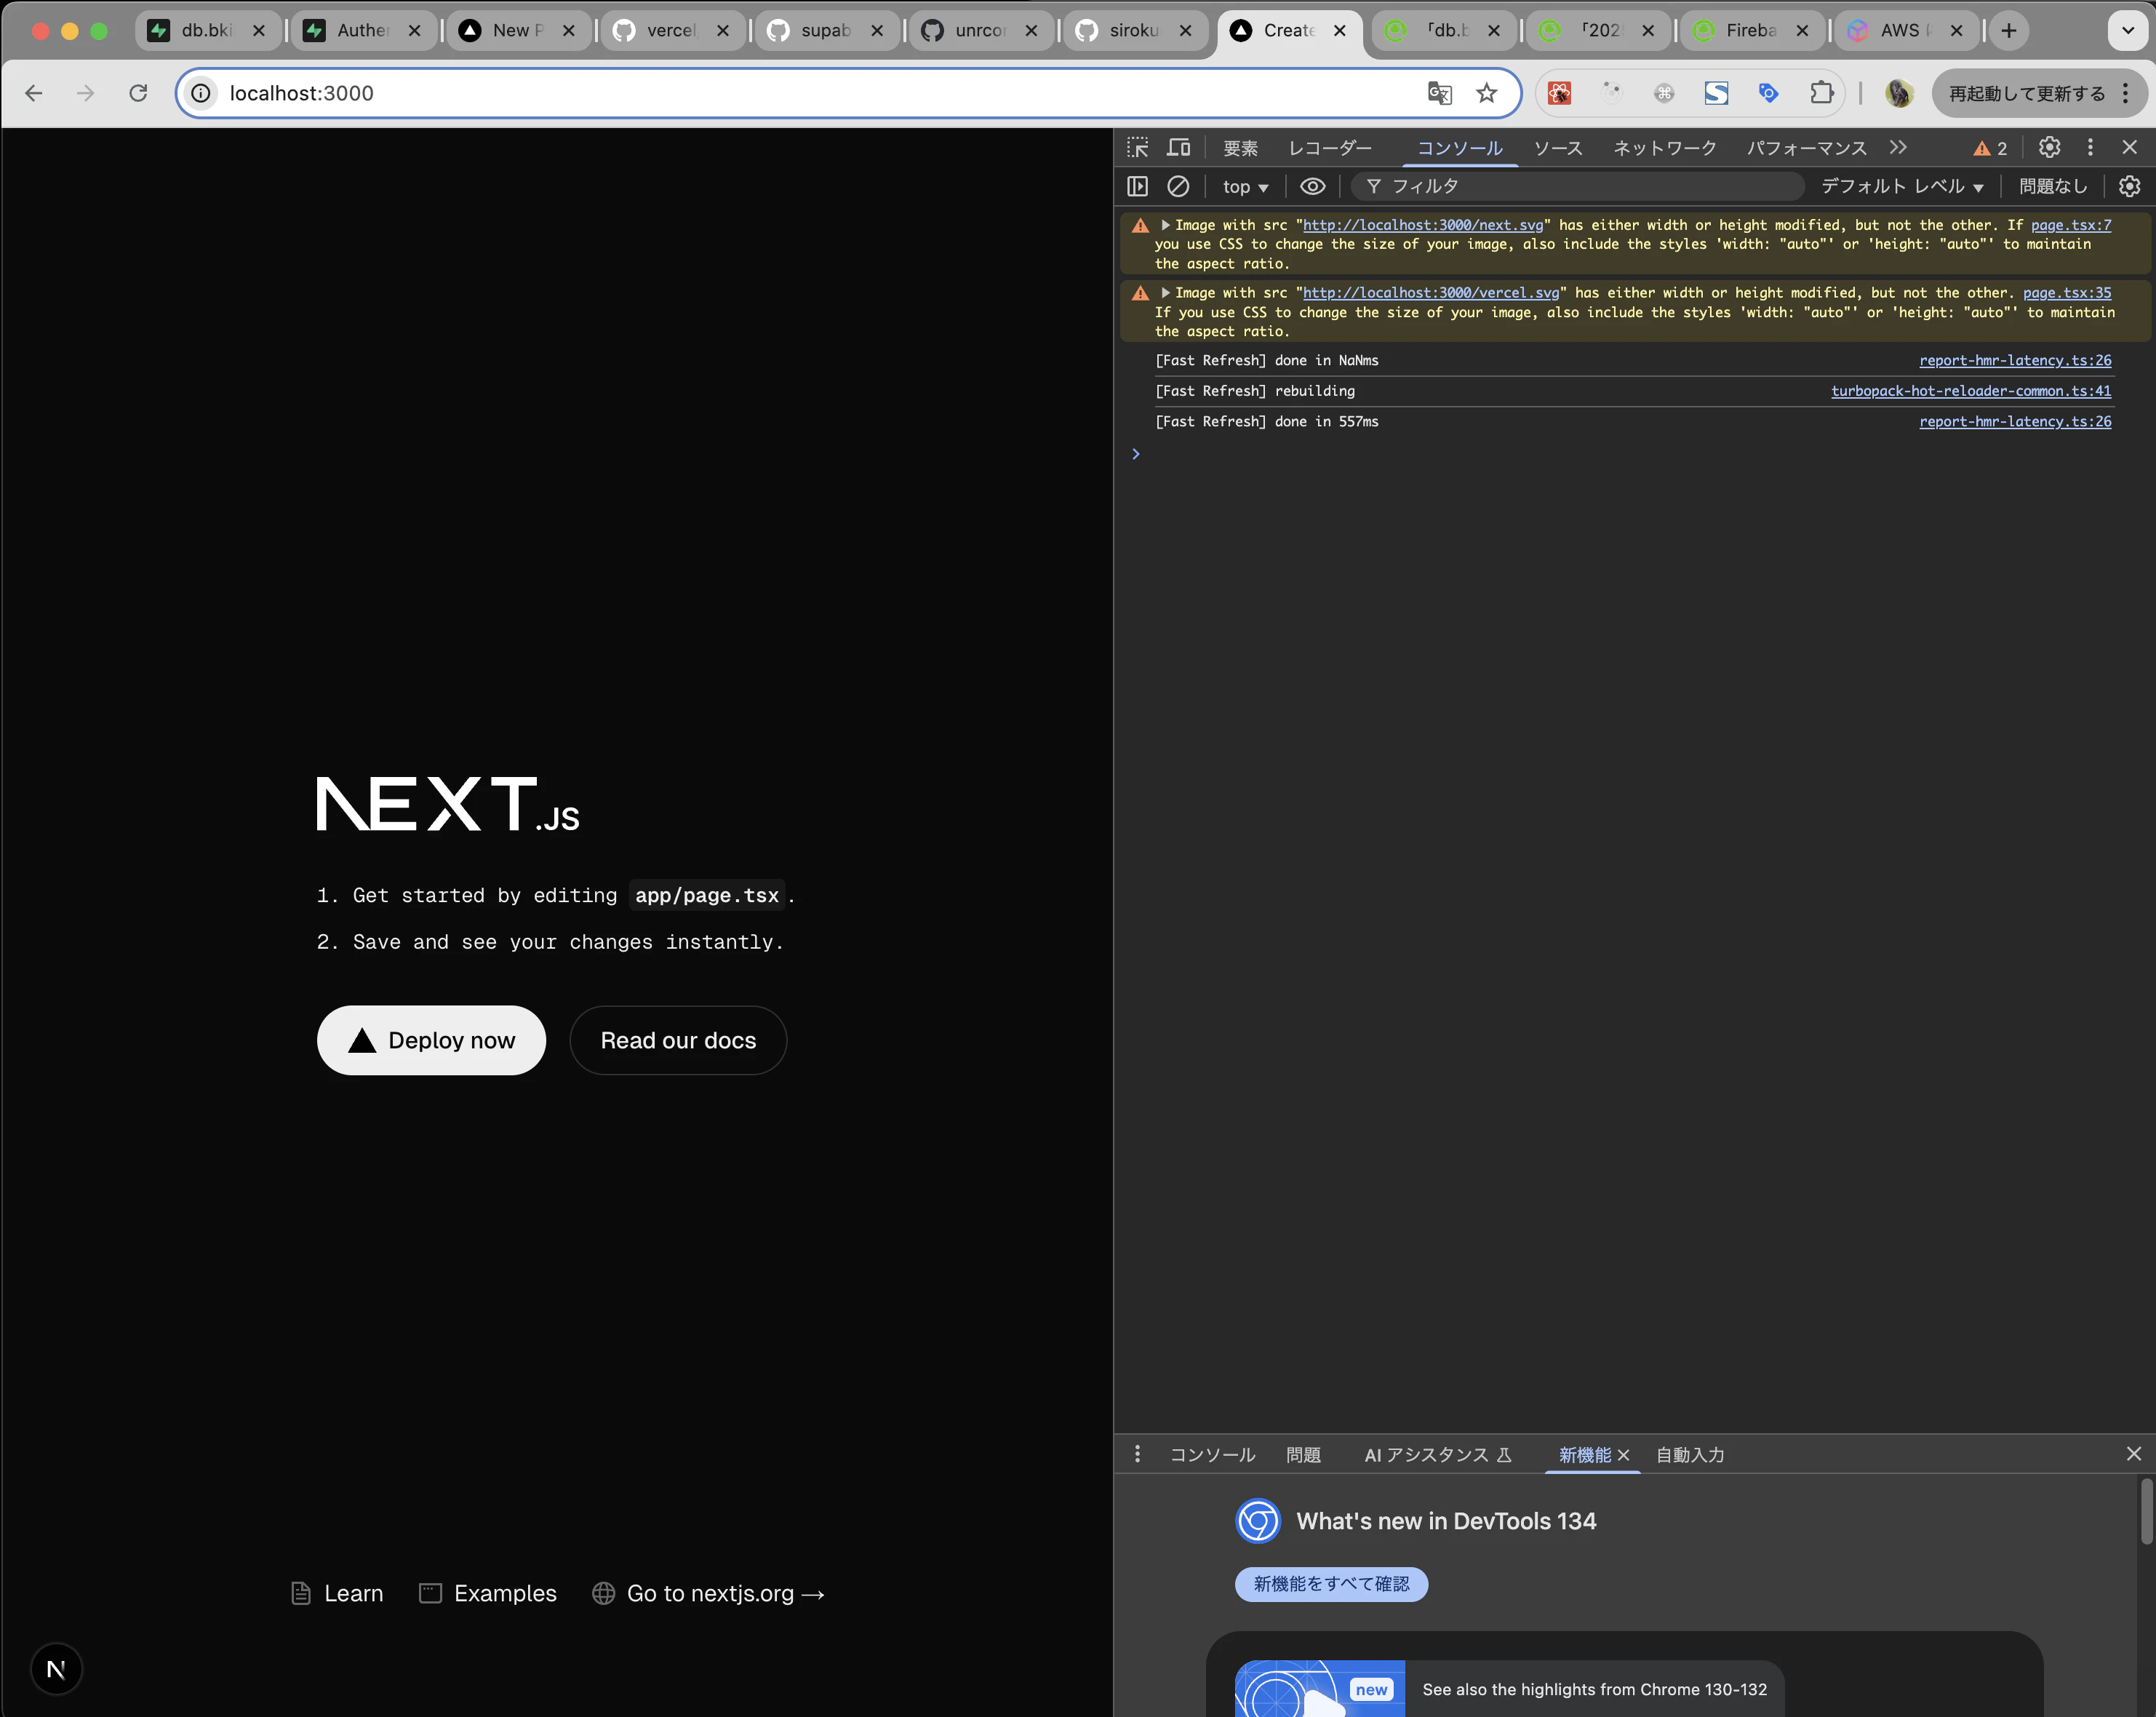Click the Google Translate icon in address bar
2156x1717 pixels.
coord(1439,93)
